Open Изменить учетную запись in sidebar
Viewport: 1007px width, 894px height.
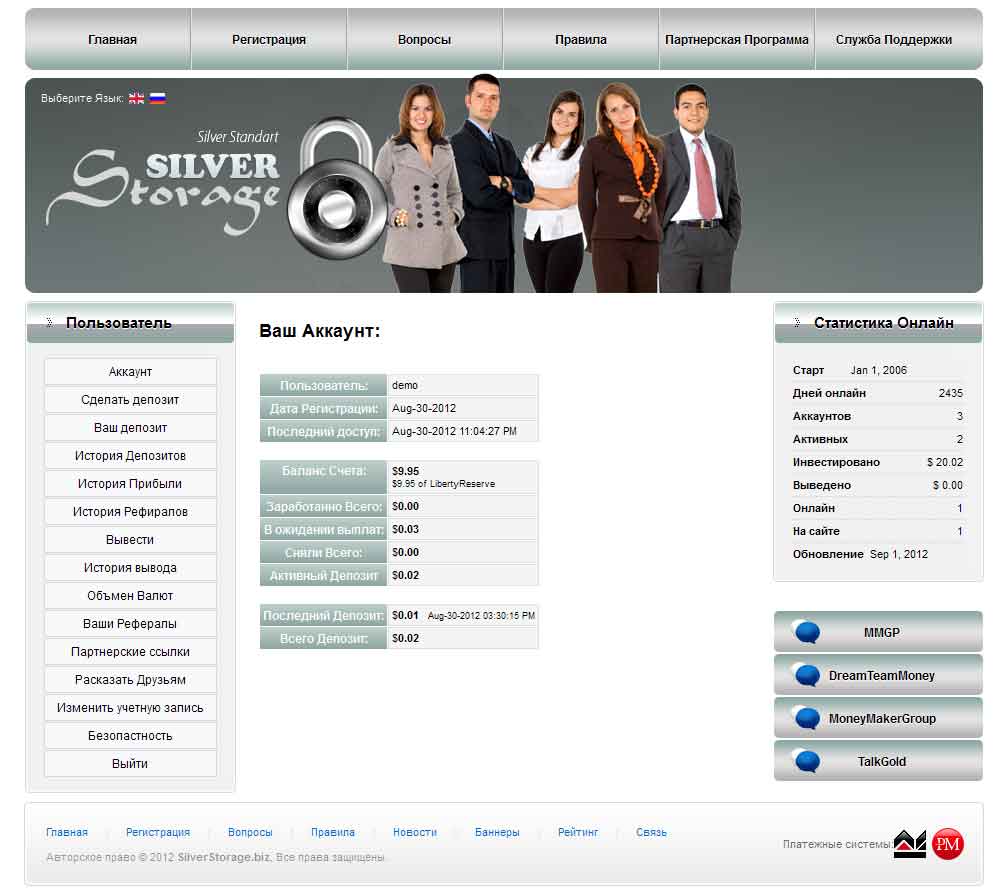click(x=130, y=708)
